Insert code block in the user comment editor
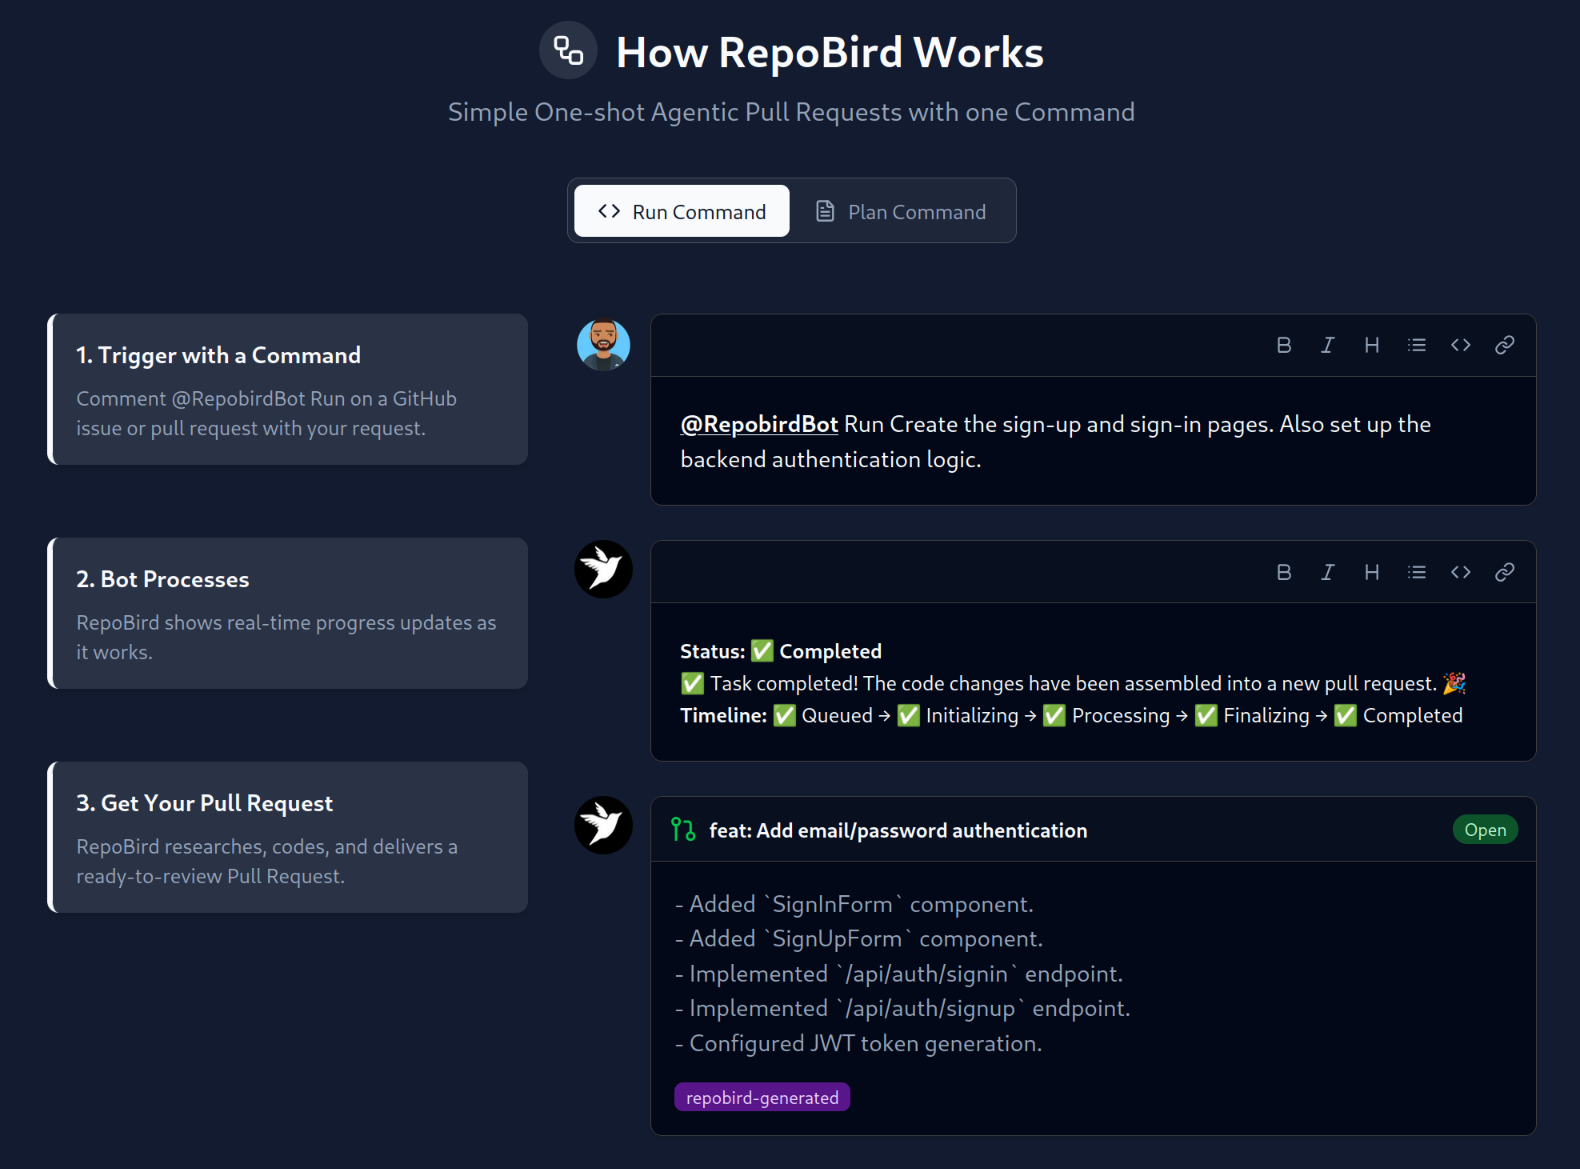This screenshot has height=1169, width=1580. [1461, 345]
